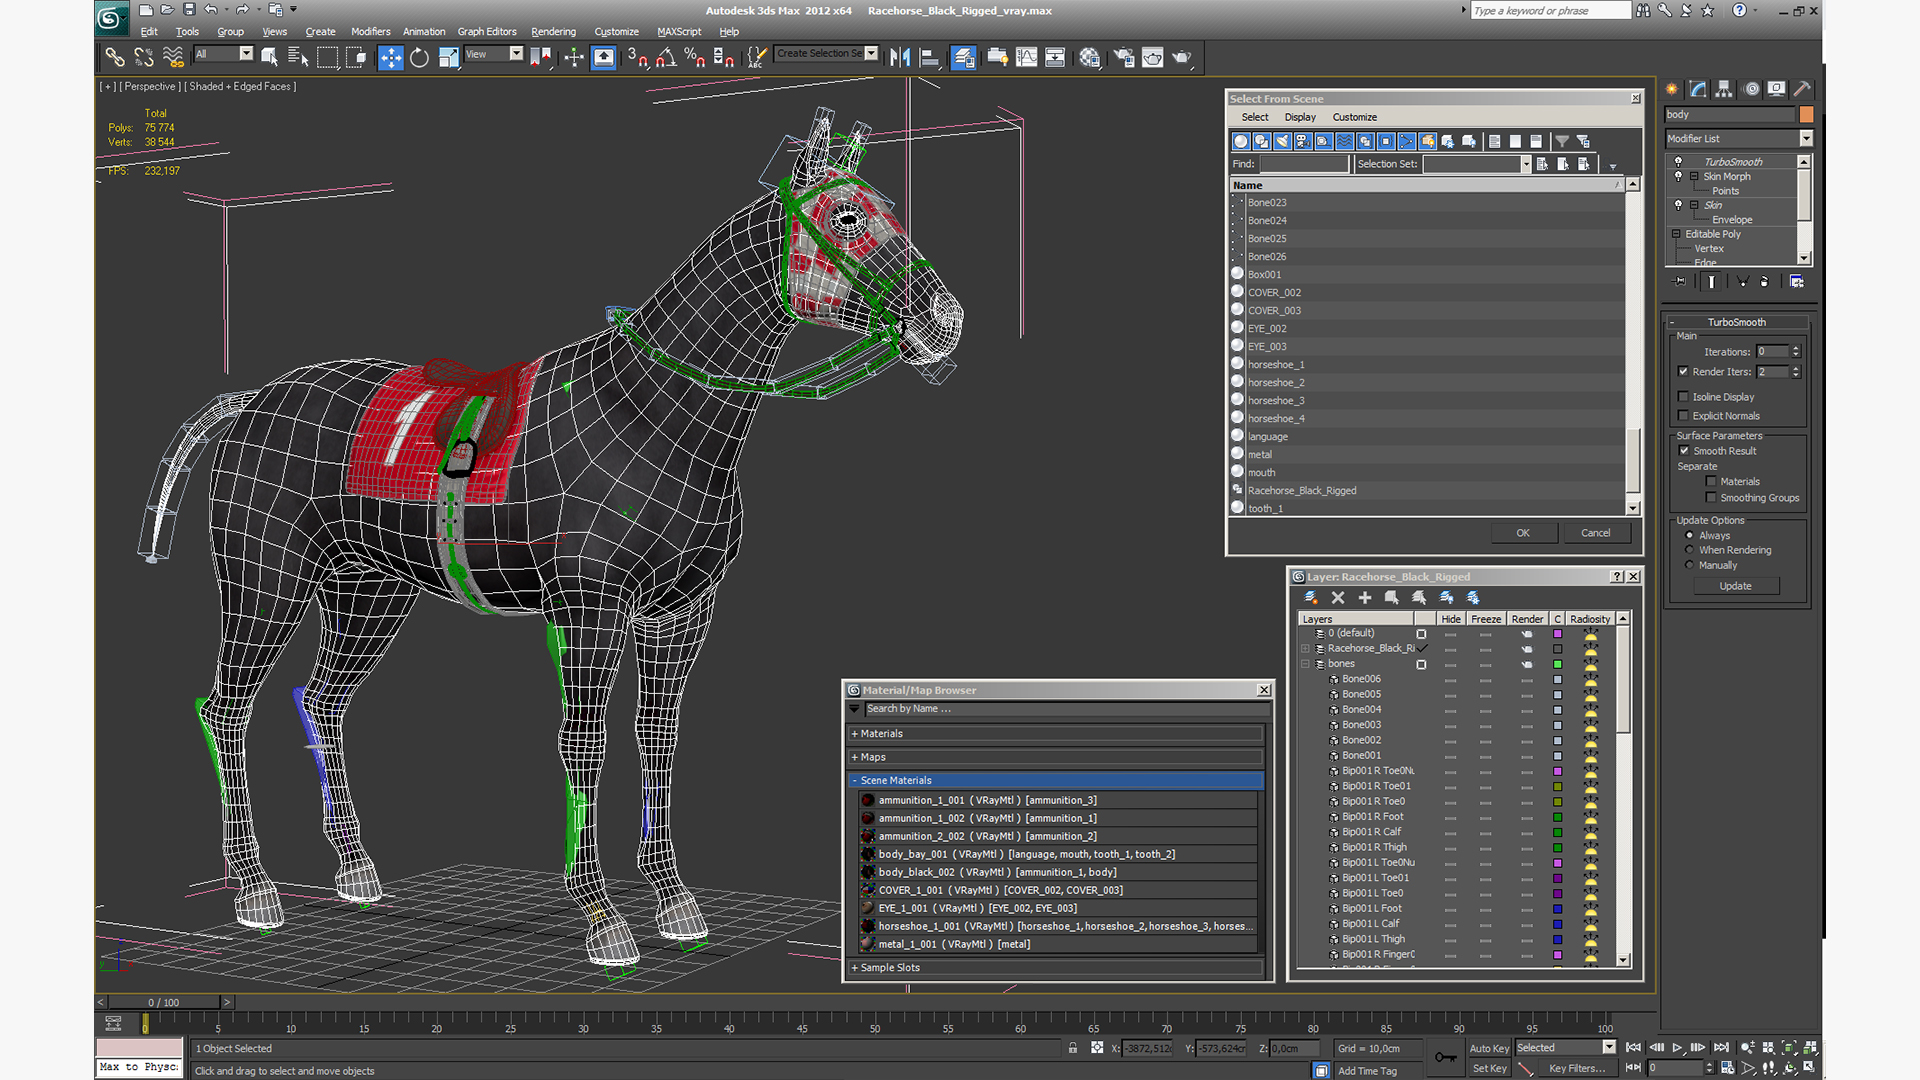
Task: Open the MAXScript menu
Action: point(679,32)
